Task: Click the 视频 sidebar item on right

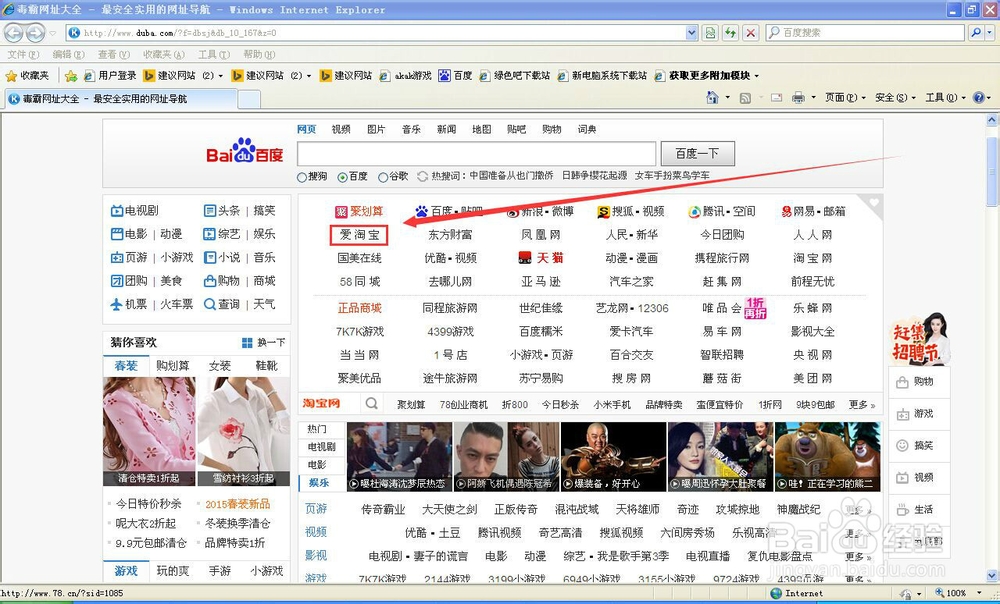Action: pyautogui.click(x=918, y=477)
